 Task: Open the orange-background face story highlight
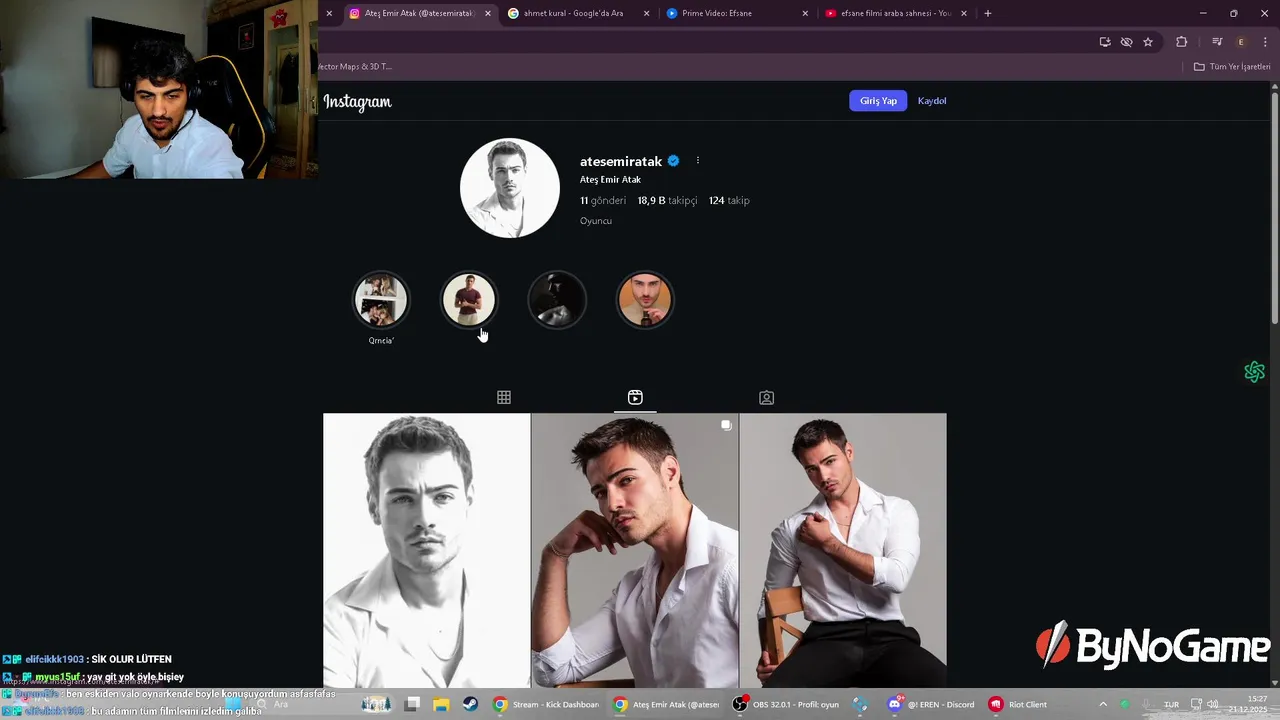645,300
